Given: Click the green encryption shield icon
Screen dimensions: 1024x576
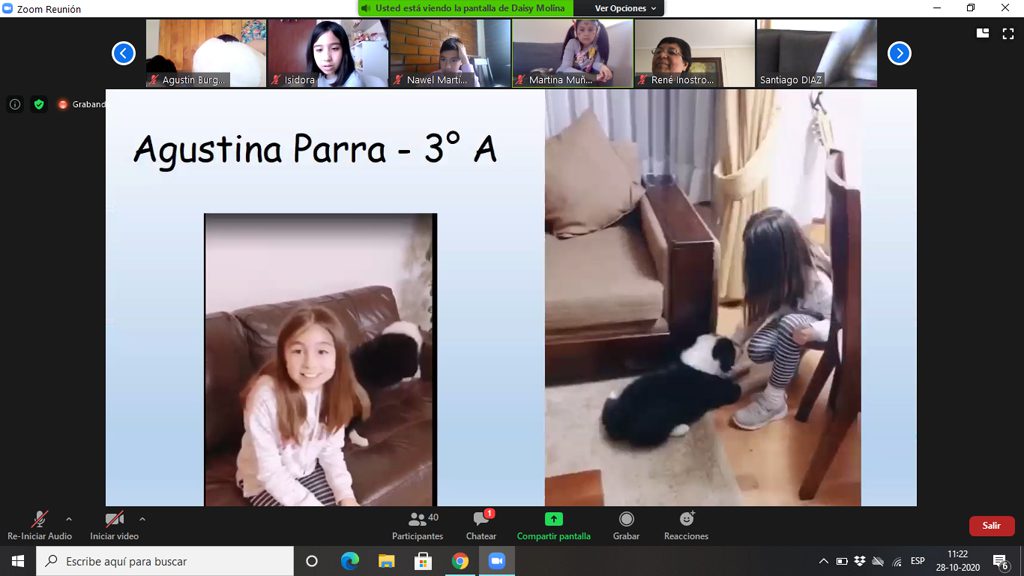Looking at the screenshot, I should (39, 104).
